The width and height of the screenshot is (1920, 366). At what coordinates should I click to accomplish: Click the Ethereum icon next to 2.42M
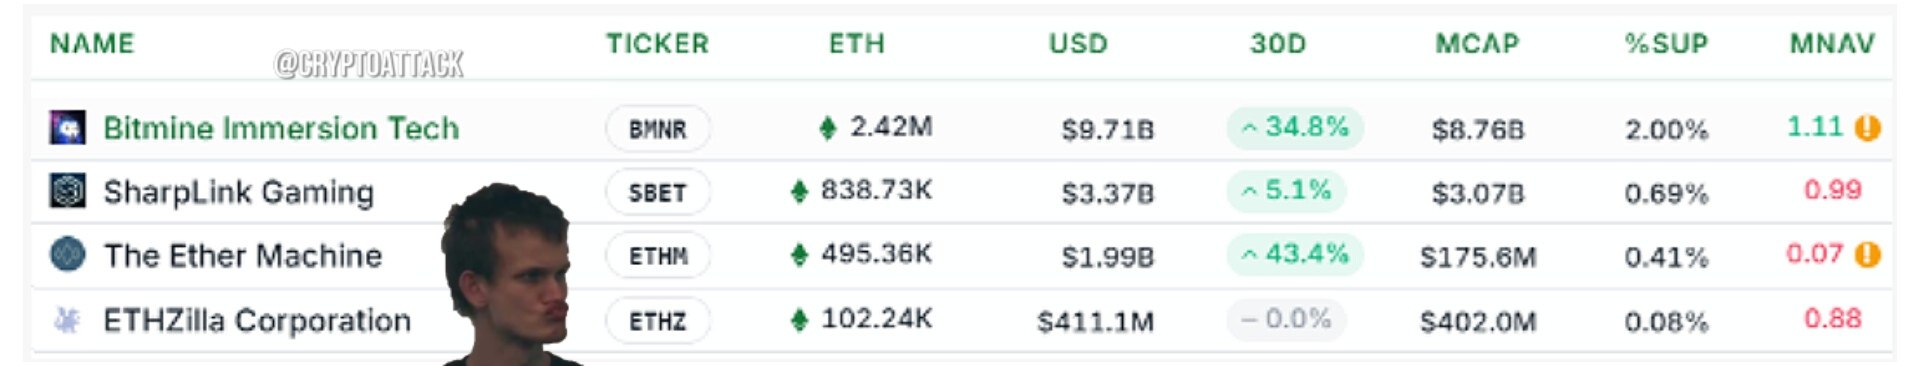pyautogui.click(x=828, y=128)
